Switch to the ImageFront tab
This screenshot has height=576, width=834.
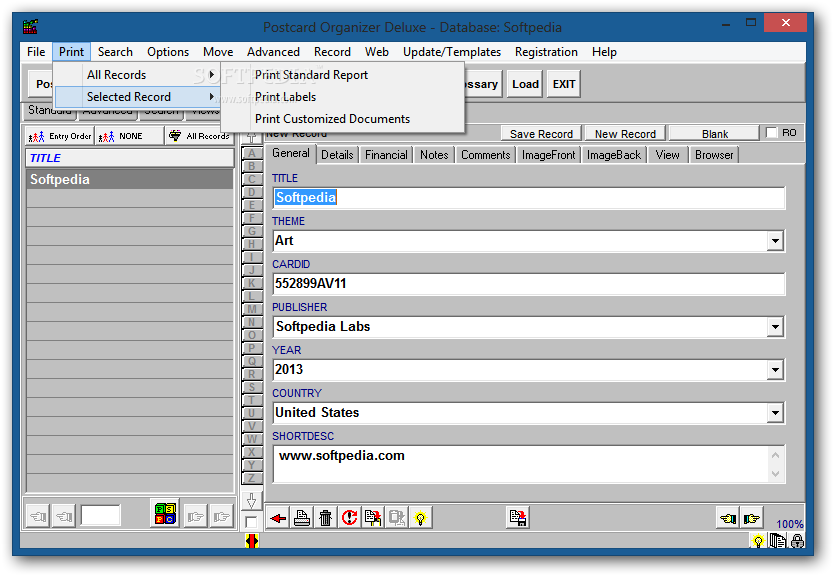548,155
